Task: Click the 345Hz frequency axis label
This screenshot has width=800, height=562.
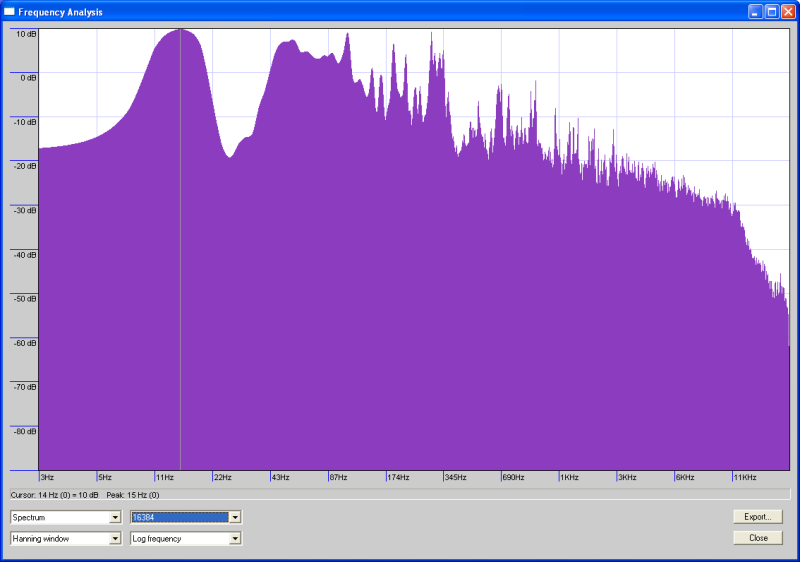Action: pos(455,478)
